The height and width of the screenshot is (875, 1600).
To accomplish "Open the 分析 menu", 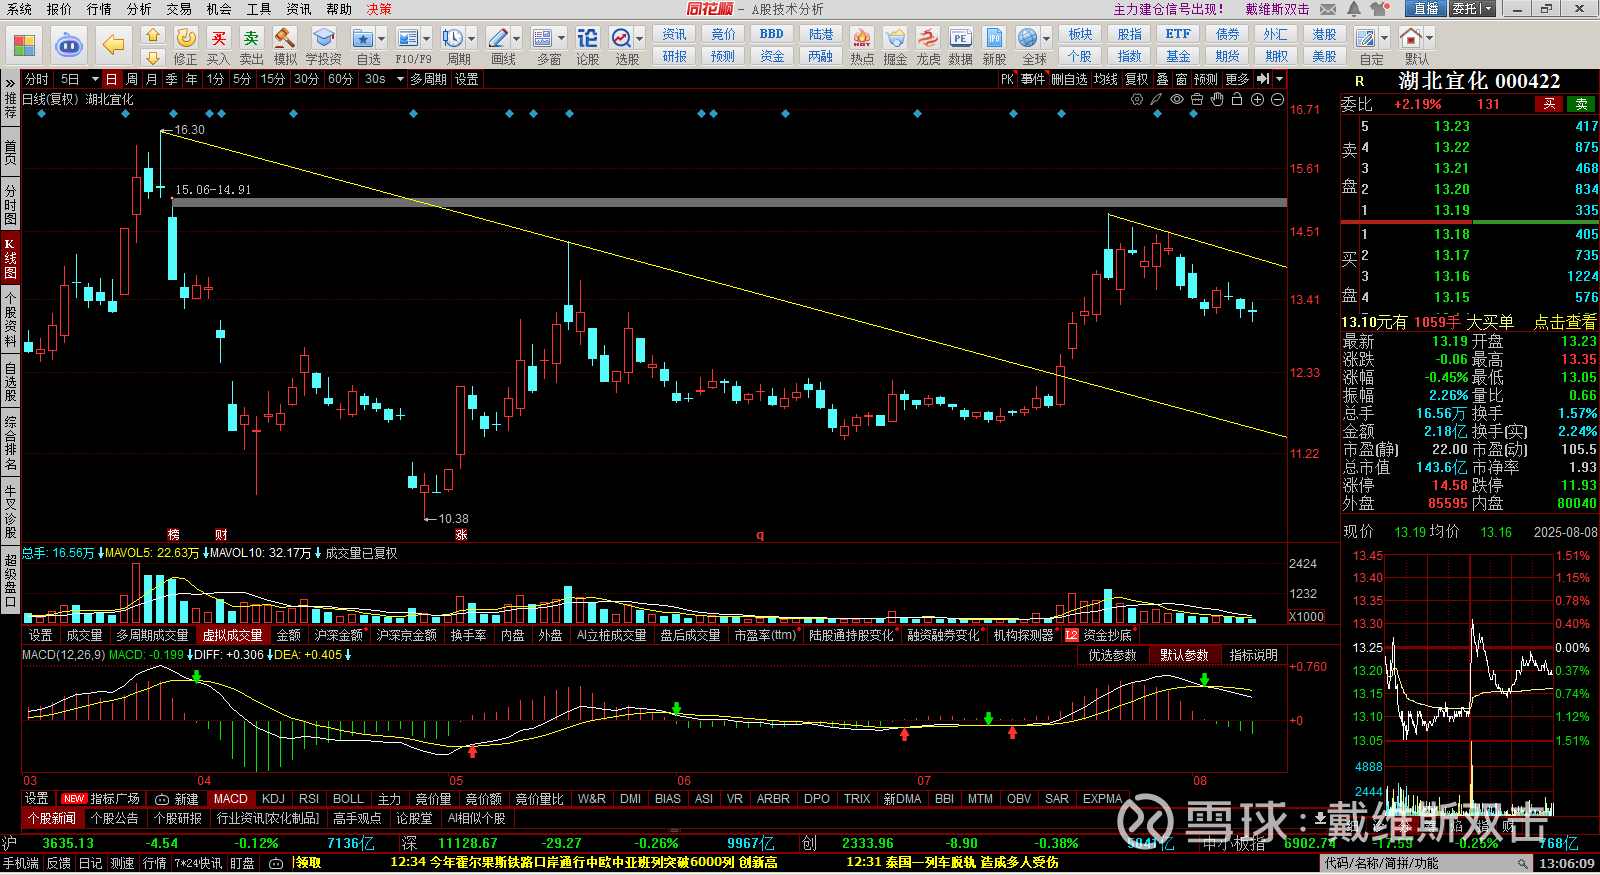I will [139, 9].
